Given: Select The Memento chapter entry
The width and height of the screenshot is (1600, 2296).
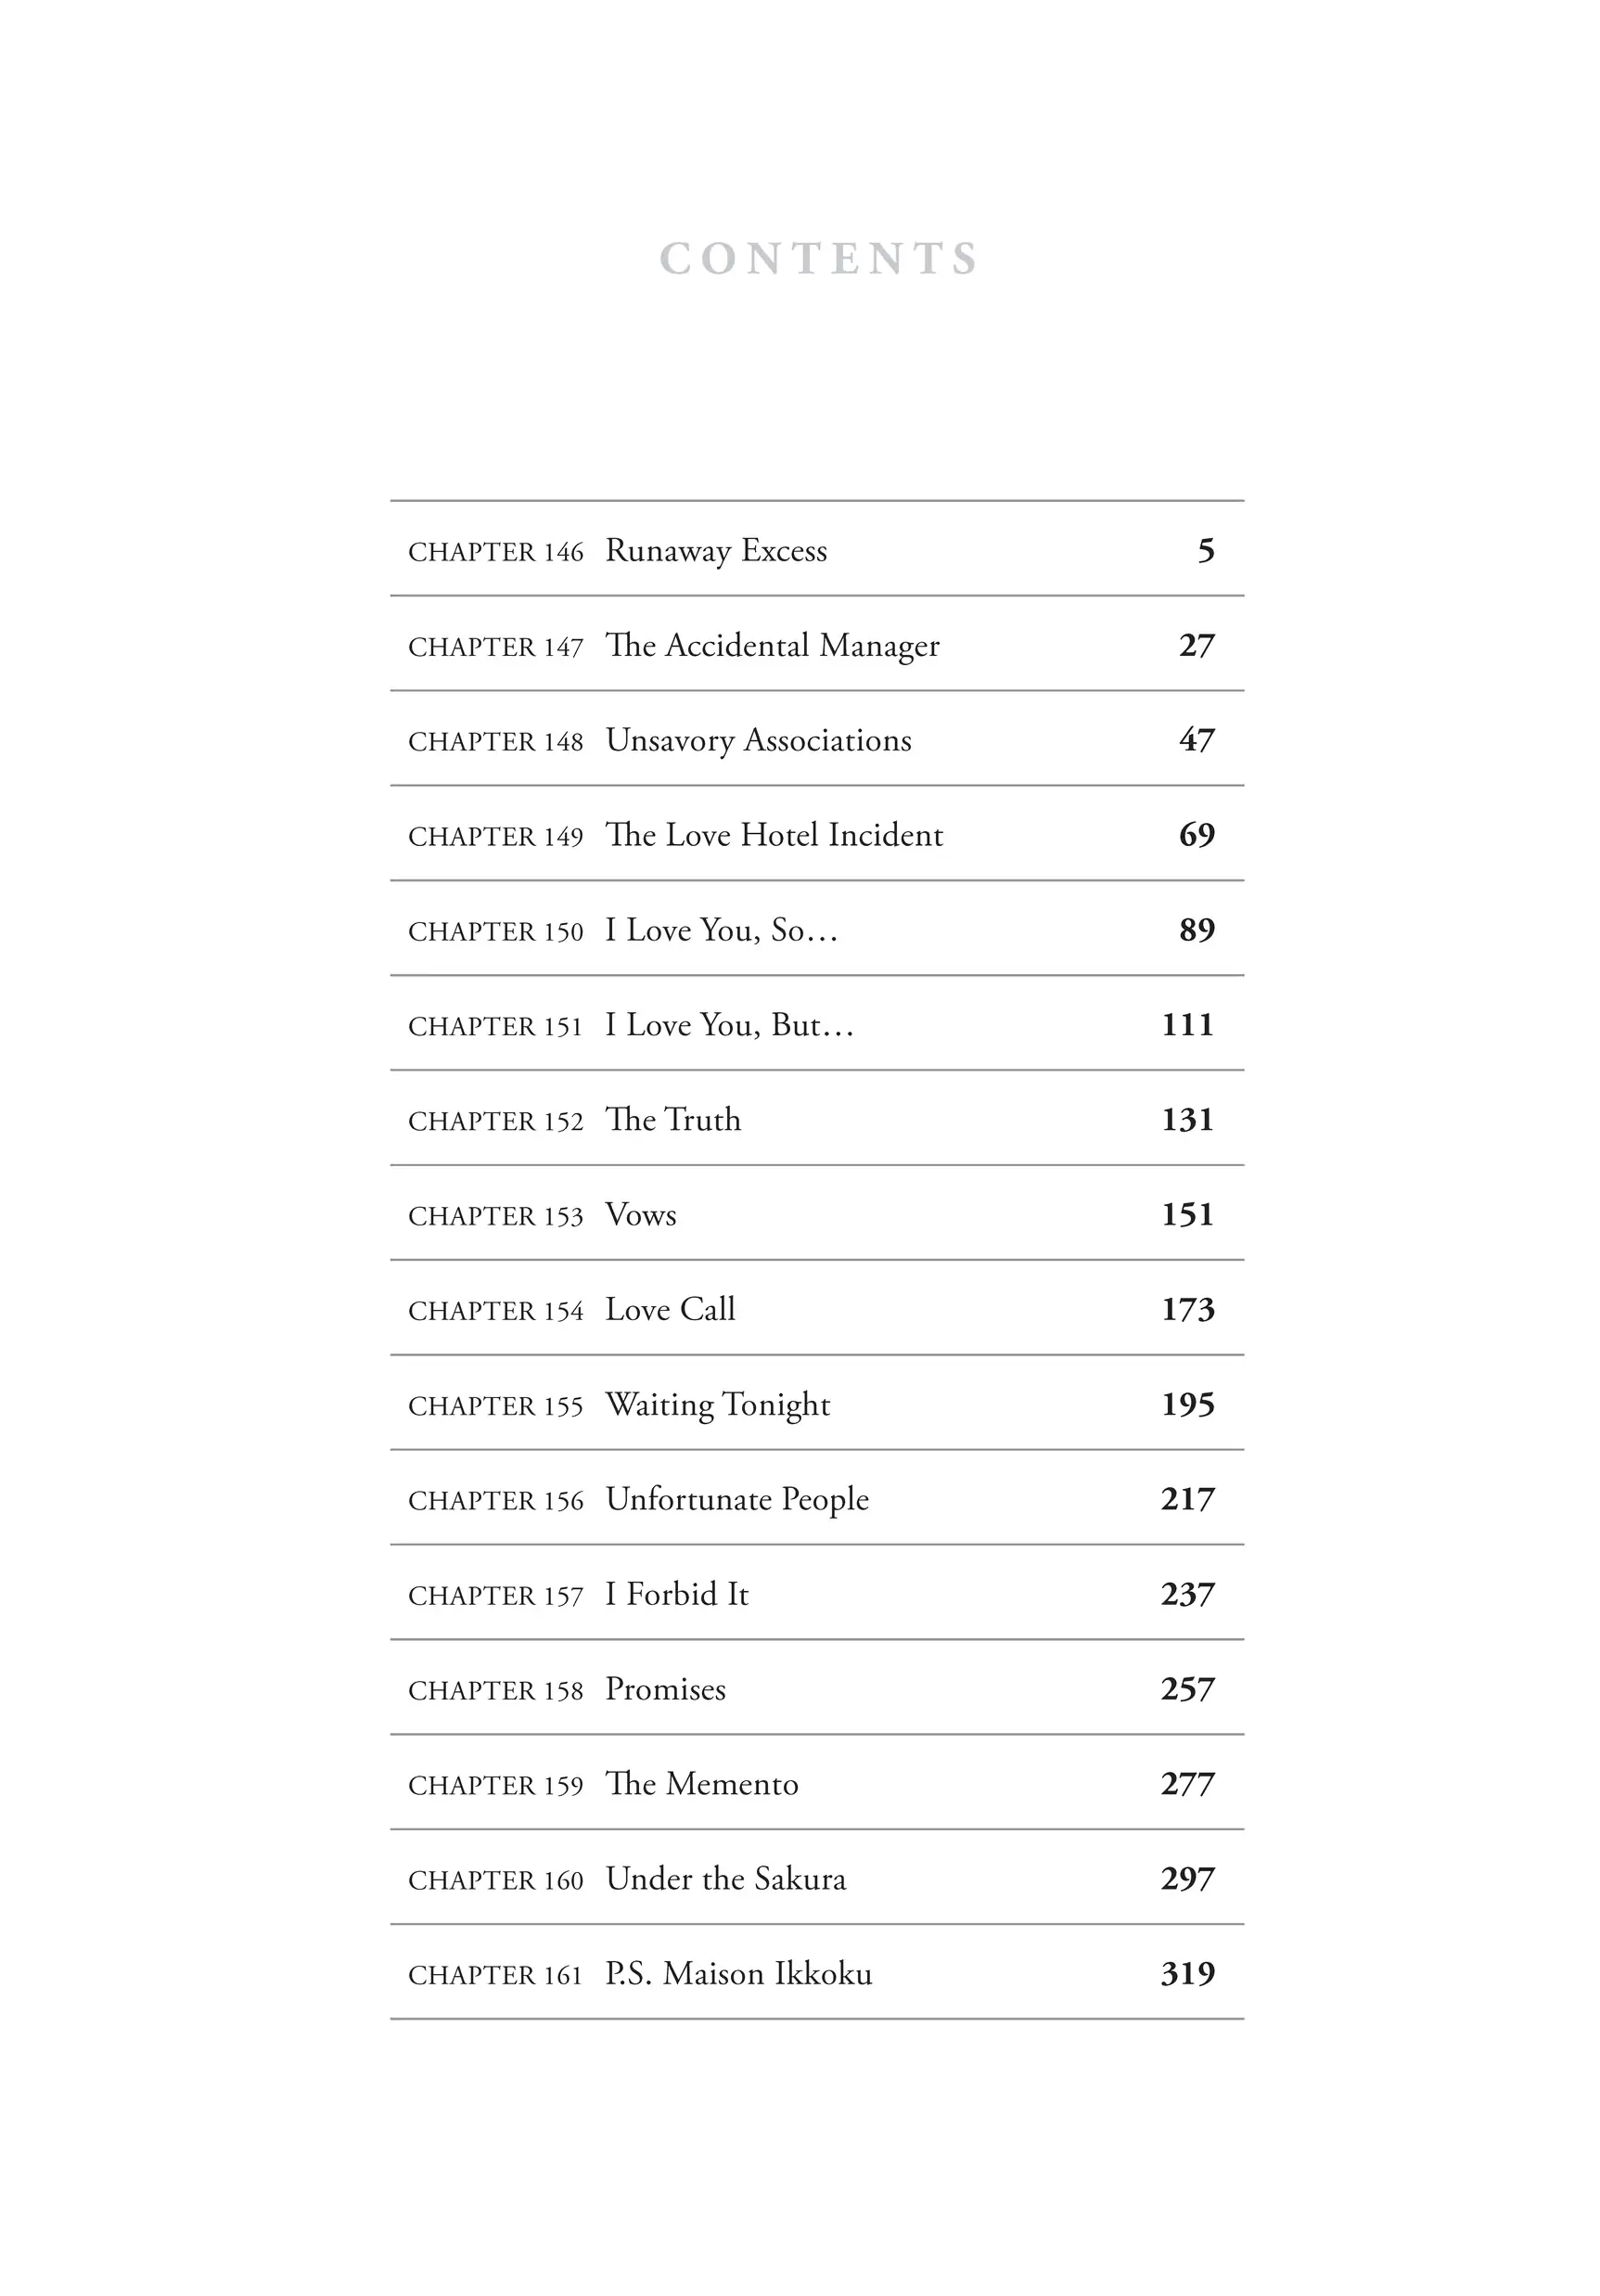Looking at the screenshot, I should 816,1784.
